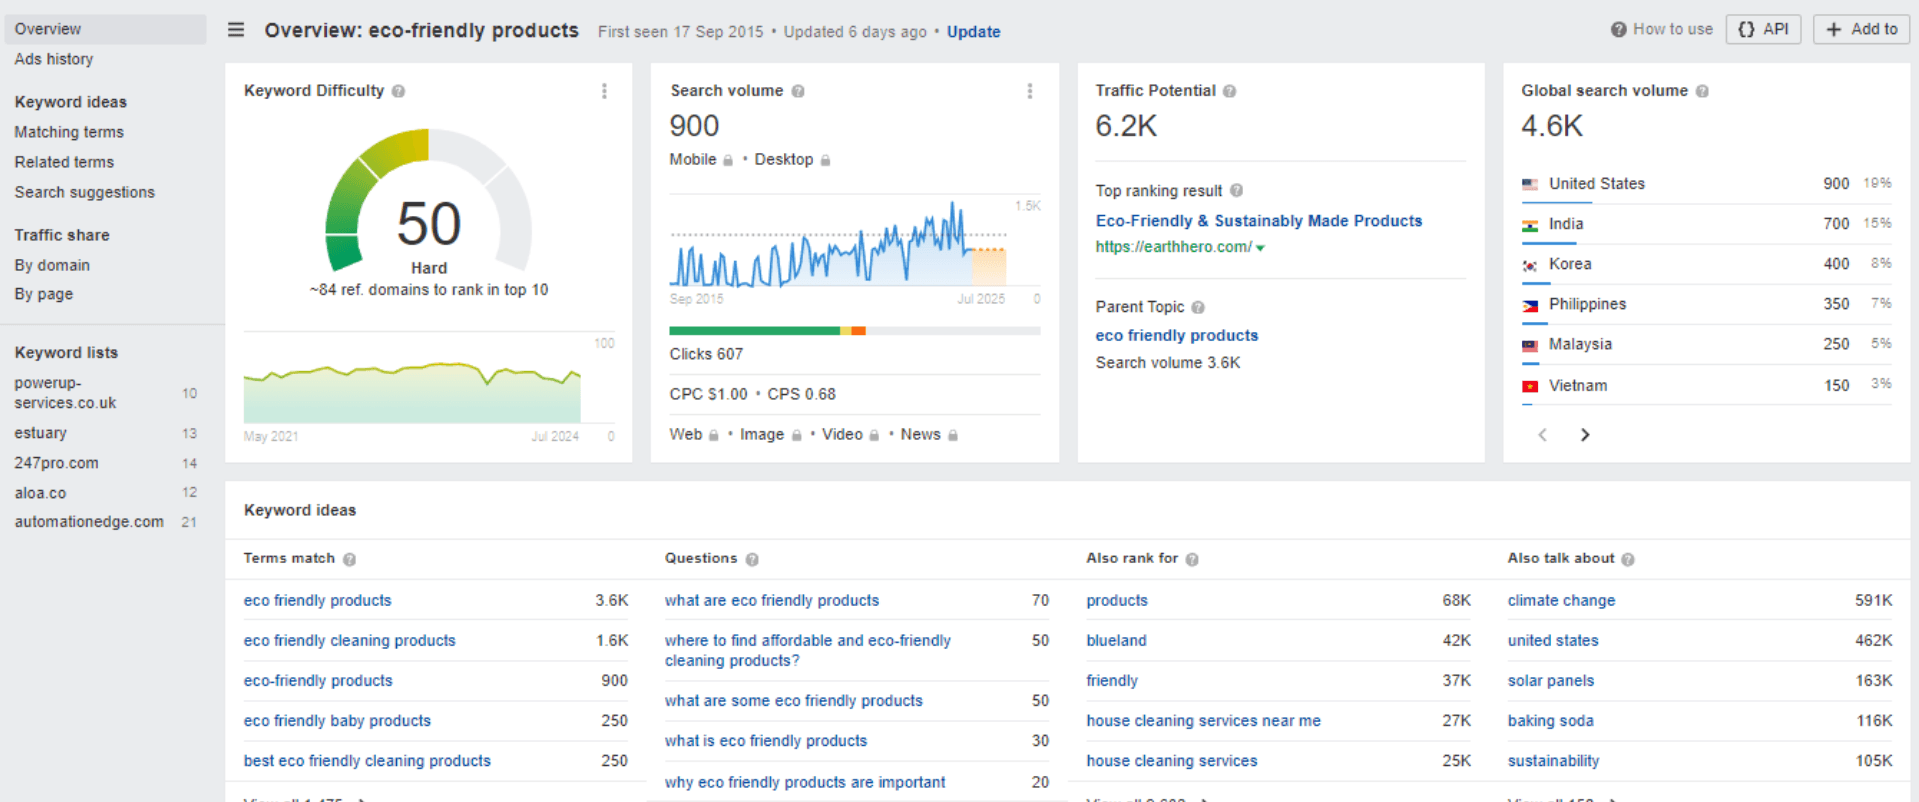1919x802 pixels.
Task: Click Terms match help icon
Action: pyautogui.click(x=349, y=559)
